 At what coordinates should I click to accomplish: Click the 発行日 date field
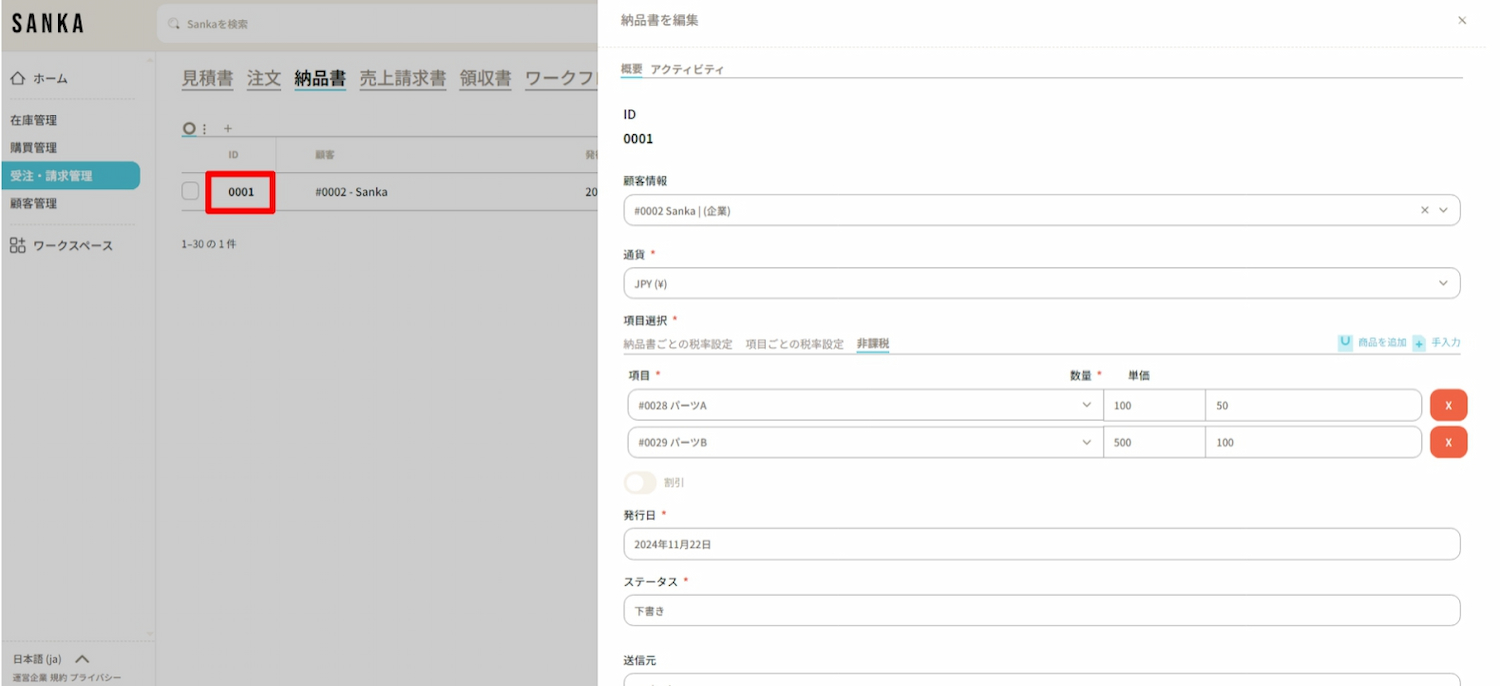[x=1040, y=545]
